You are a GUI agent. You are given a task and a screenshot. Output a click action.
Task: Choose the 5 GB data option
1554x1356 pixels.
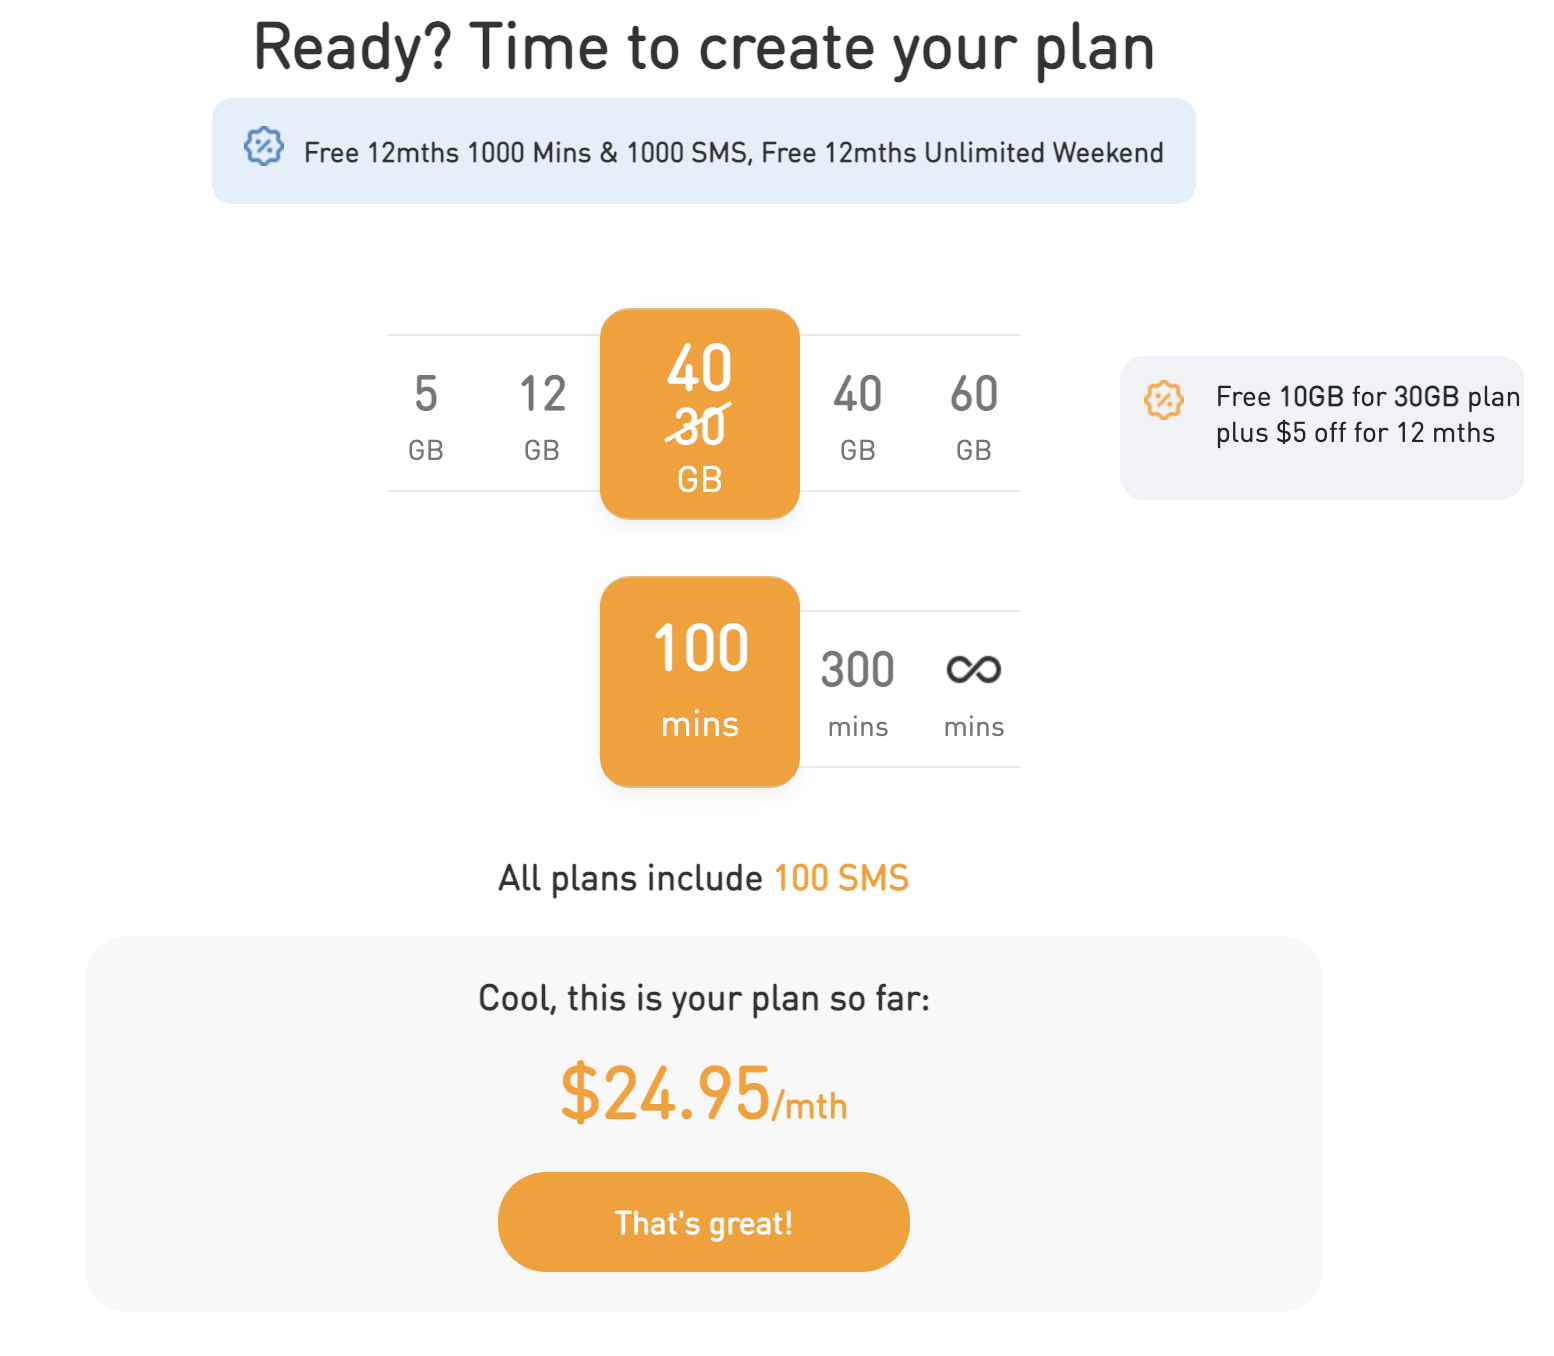[426, 415]
